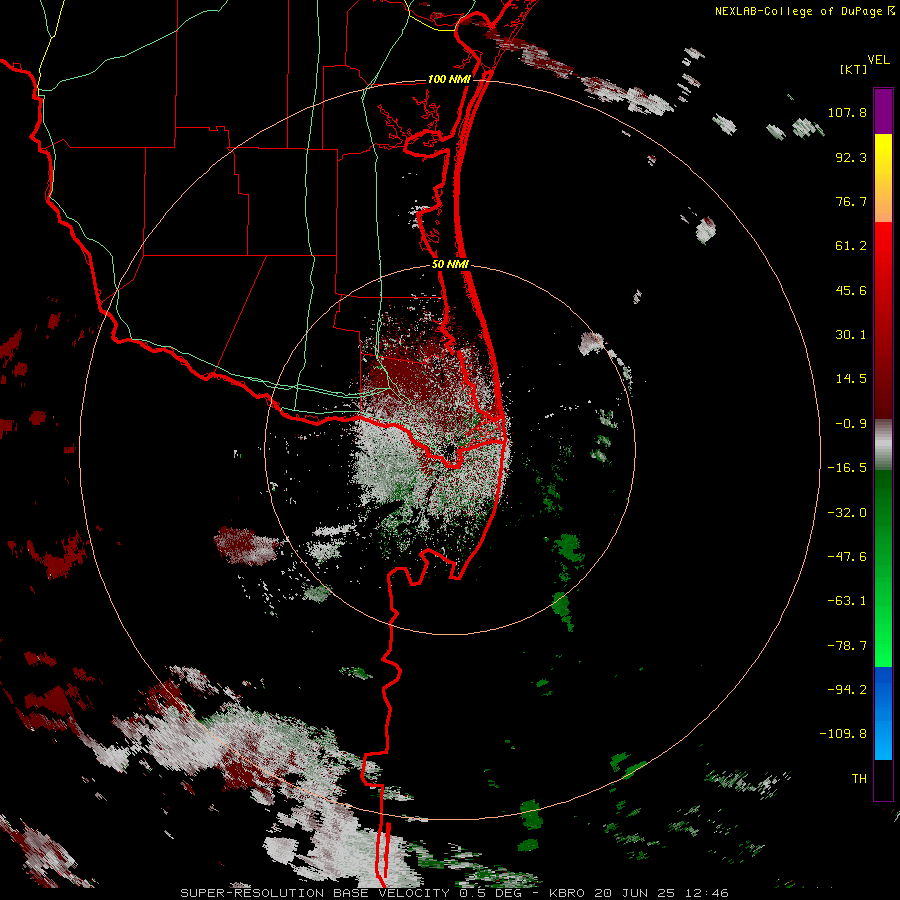900x900 pixels.
Task: Select the -32.0 legend value
Action: tap(847, 513)
